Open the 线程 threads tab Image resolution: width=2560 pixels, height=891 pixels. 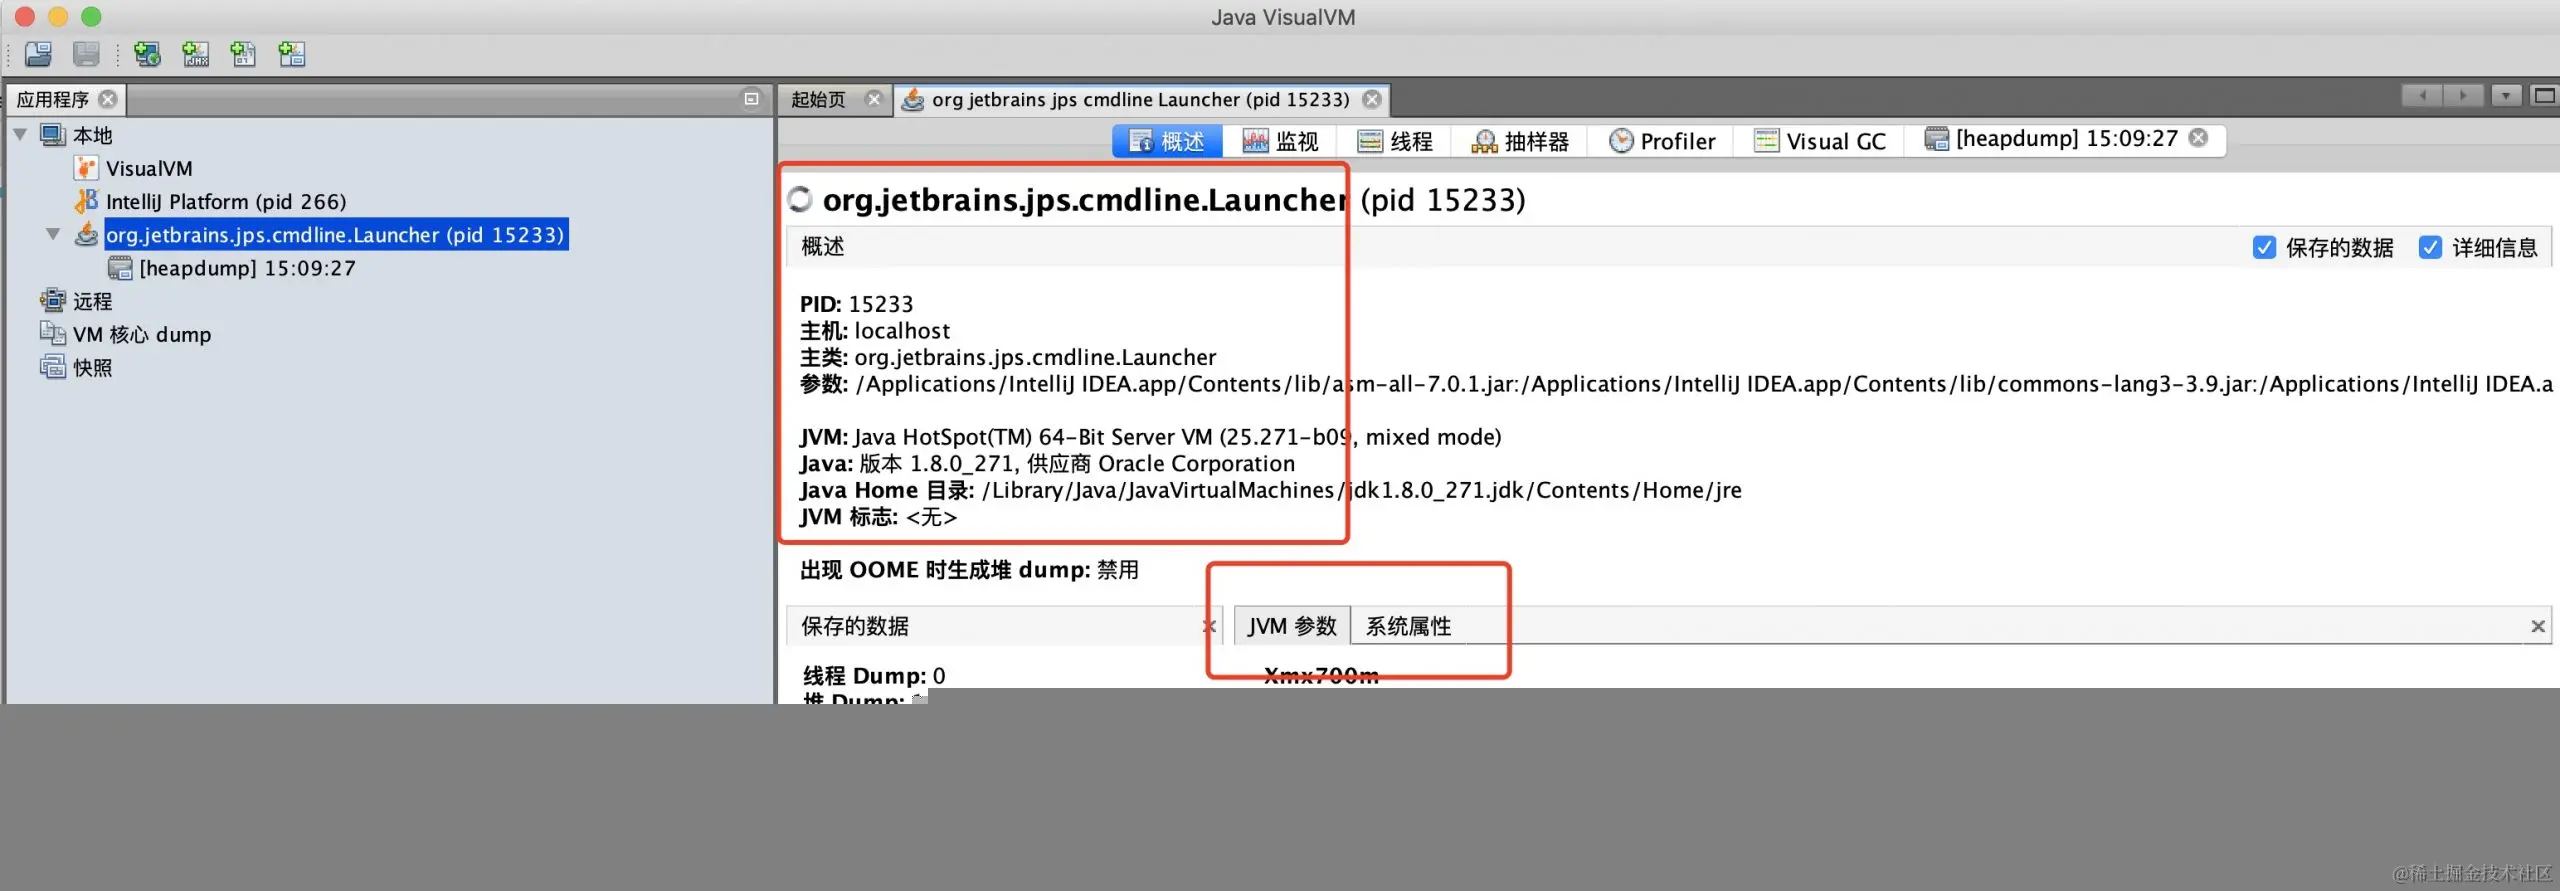tap(1395, 141)
